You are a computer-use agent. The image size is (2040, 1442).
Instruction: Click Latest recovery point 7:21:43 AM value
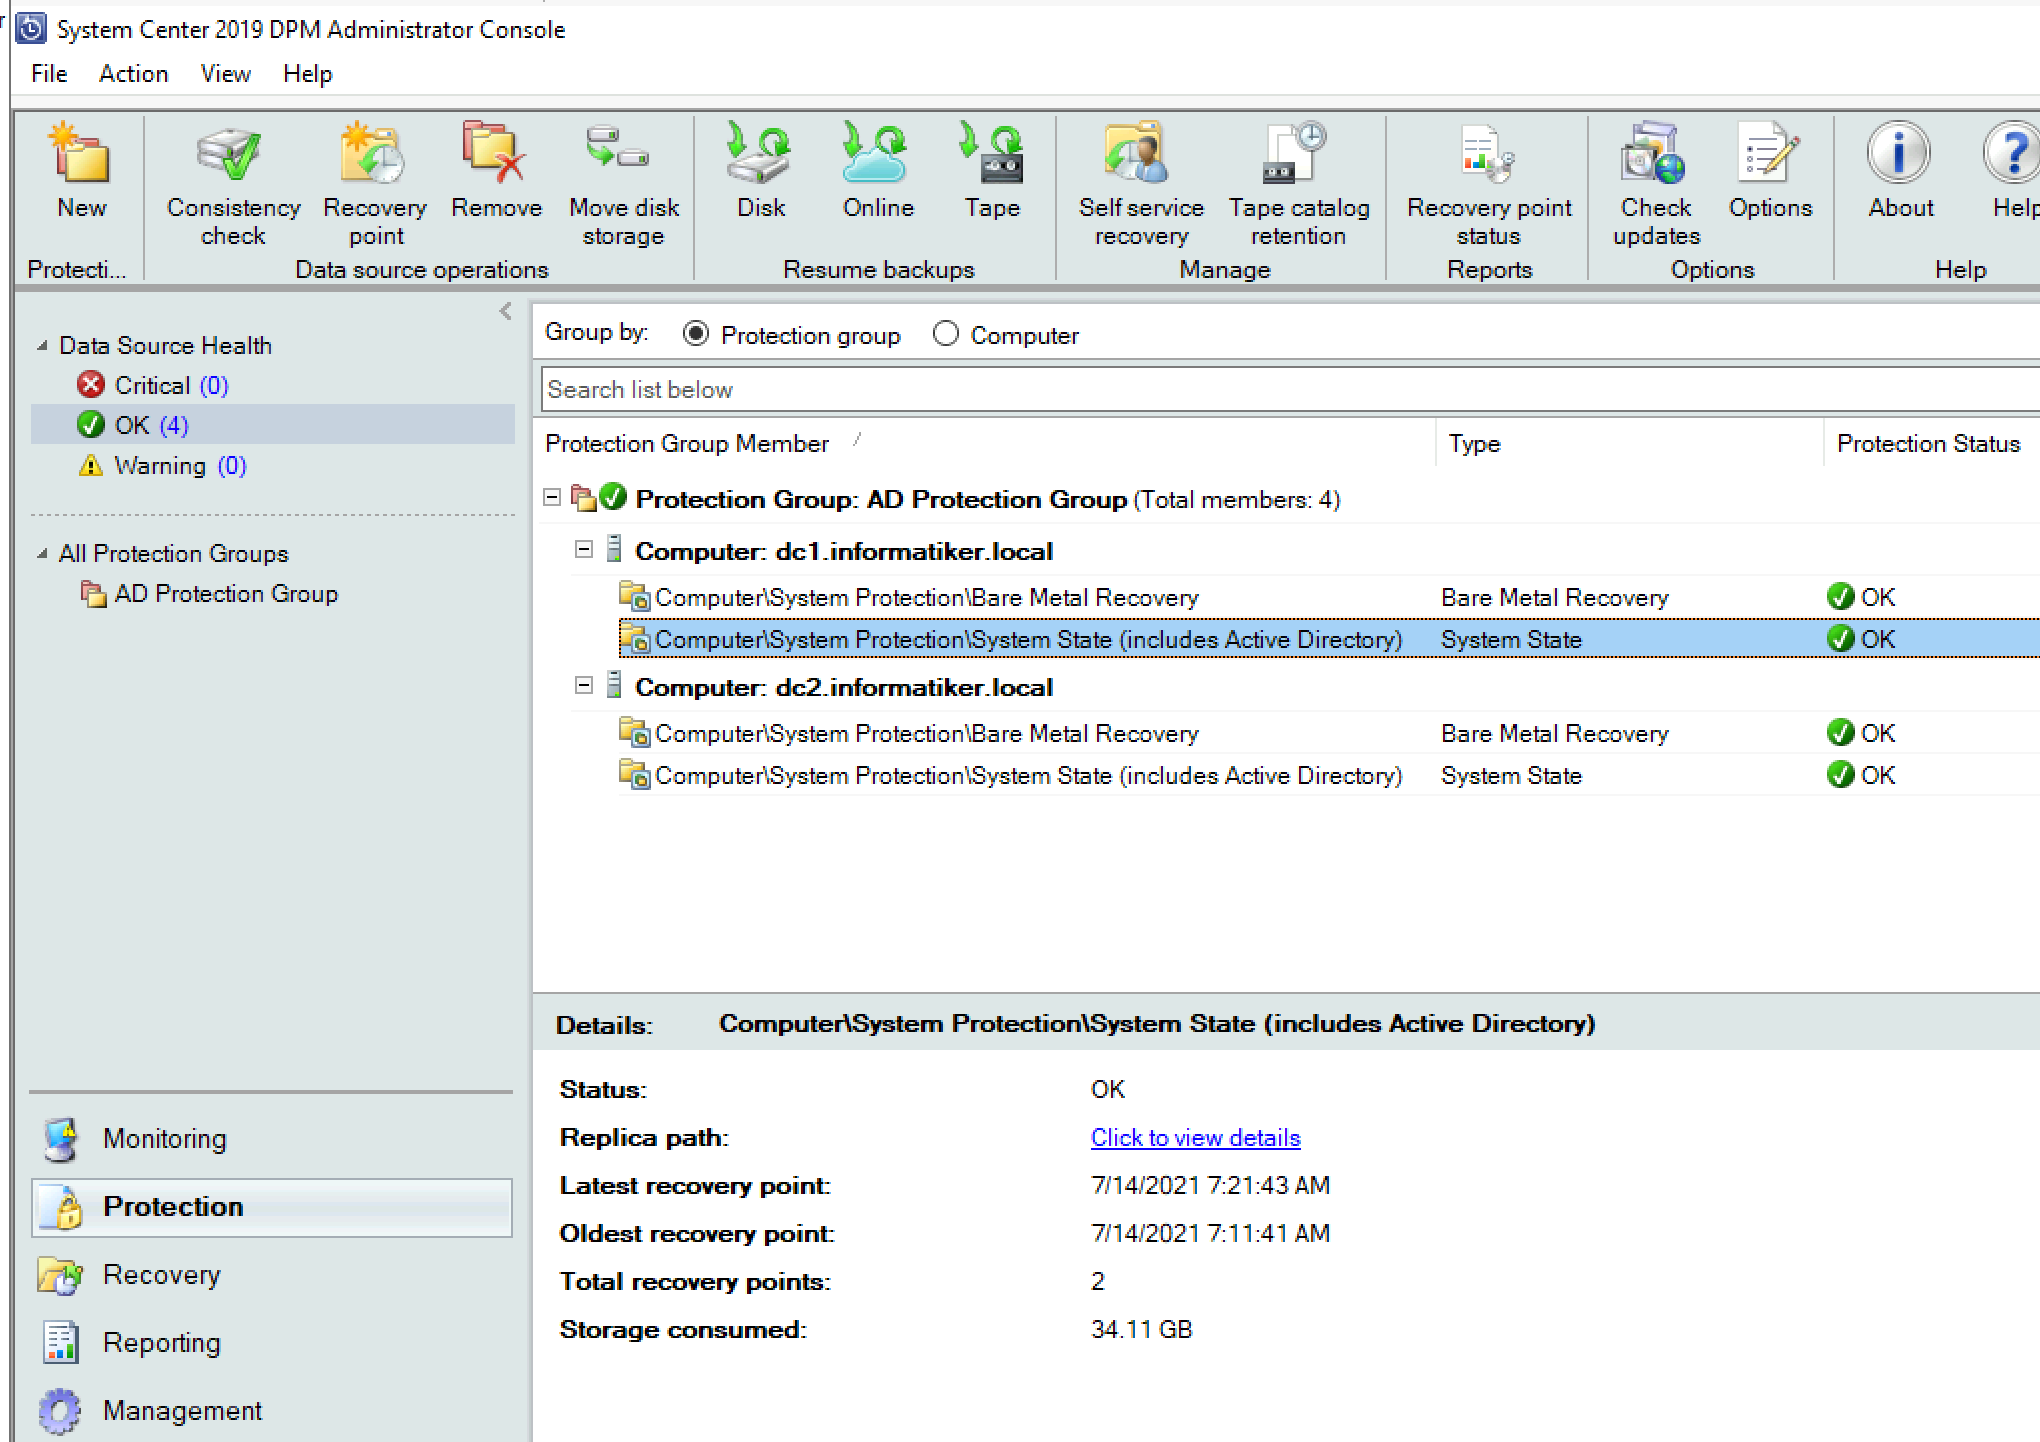click(1210, 1185)
